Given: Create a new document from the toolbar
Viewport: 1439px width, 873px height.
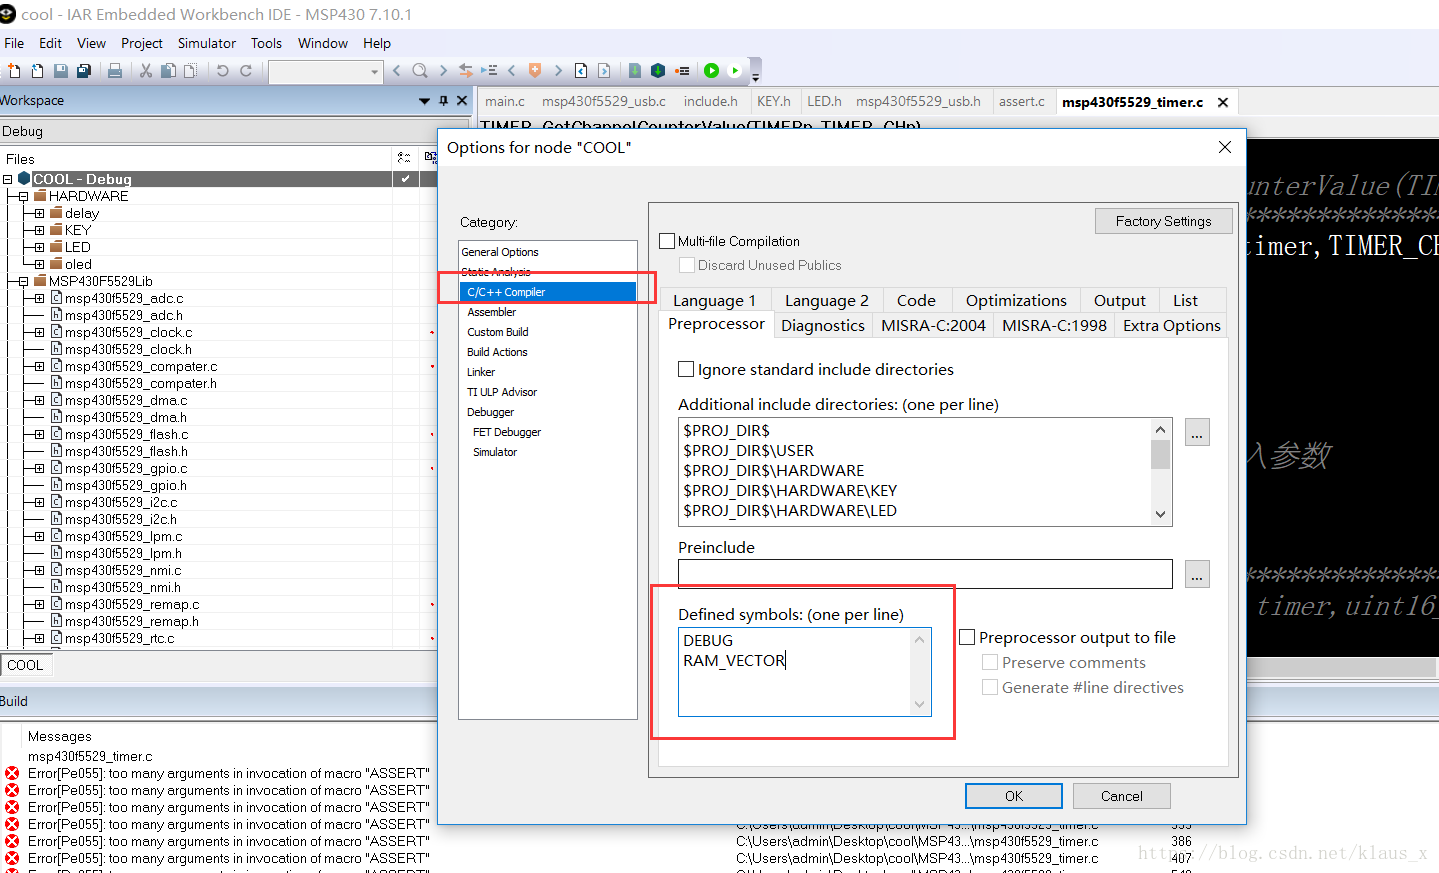Looking at the screenshot, I should point(14,71).
